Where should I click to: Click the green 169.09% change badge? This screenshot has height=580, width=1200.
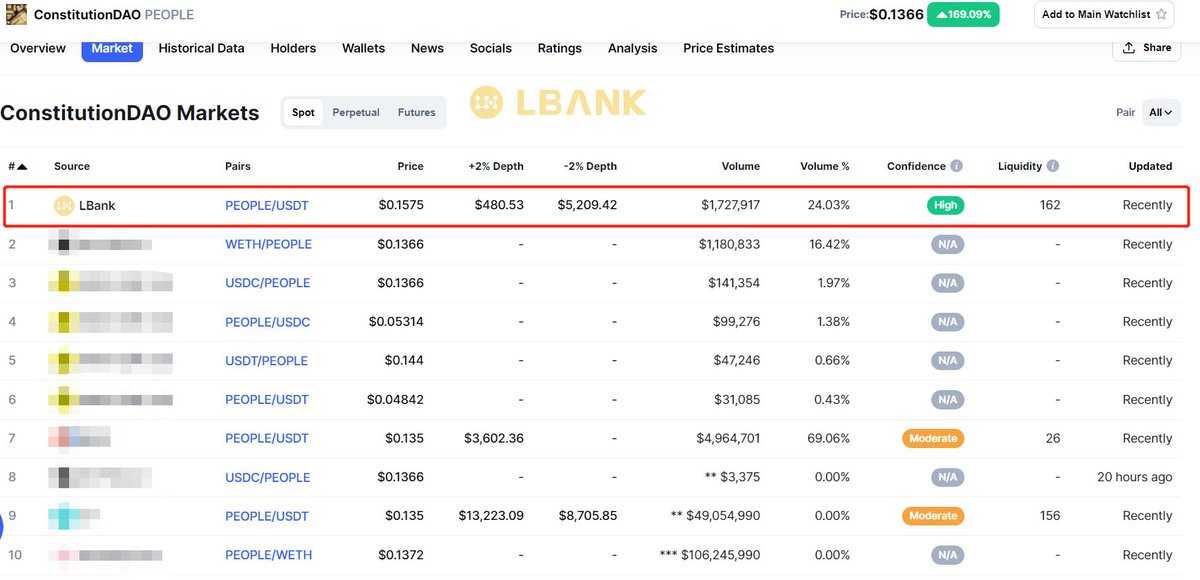click(963, 15)
